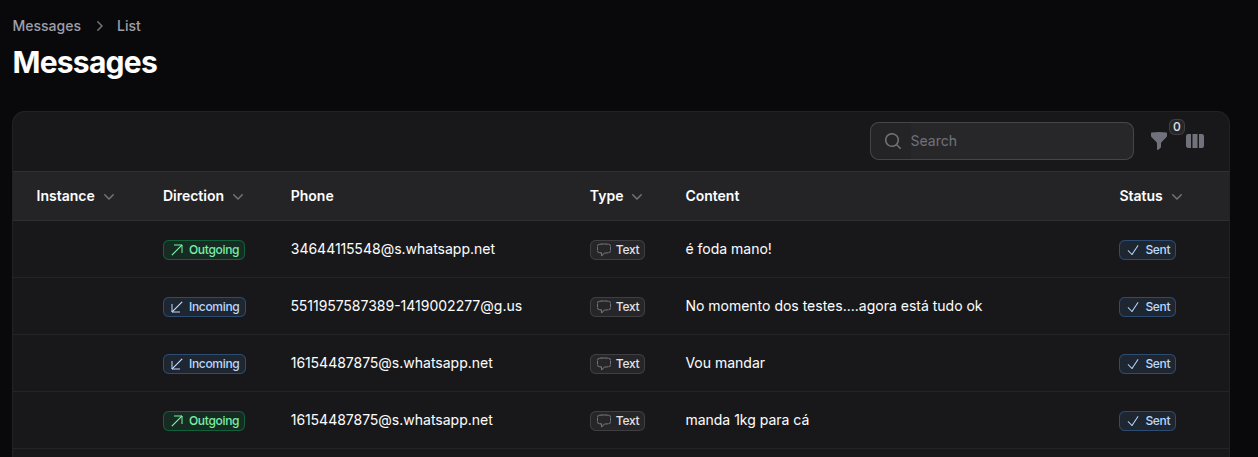Click the List breadcrumb item
Image resolution: width=1258 pixels, height=457 pixels.
(129, 26)
